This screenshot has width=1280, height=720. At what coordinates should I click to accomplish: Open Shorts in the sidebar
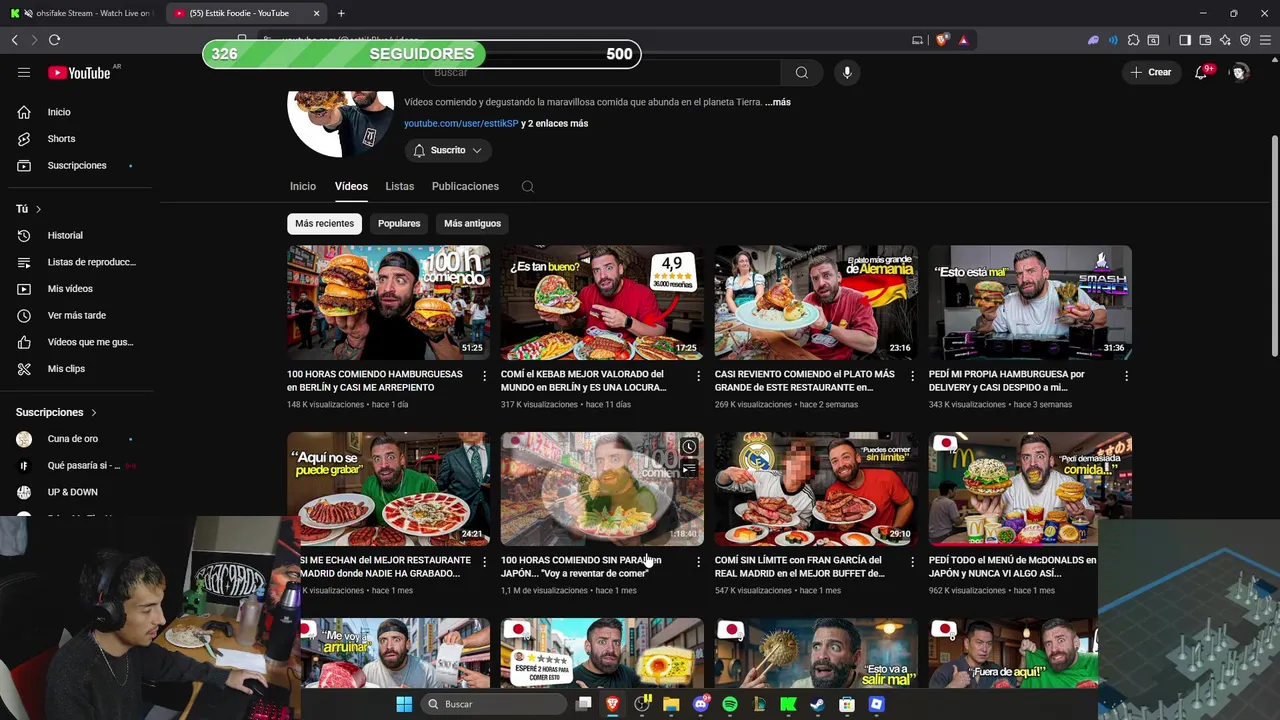pos(61,139)
